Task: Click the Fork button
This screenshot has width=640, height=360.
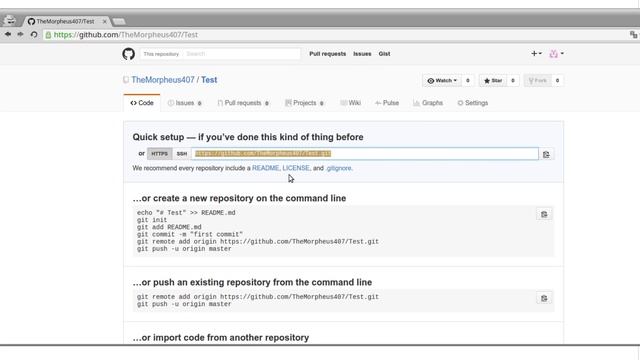Action: [x=538, y=80]
